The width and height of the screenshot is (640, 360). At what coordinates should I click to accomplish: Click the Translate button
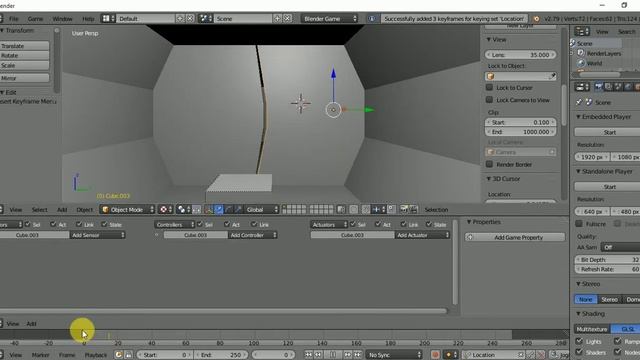click(24, 46)
